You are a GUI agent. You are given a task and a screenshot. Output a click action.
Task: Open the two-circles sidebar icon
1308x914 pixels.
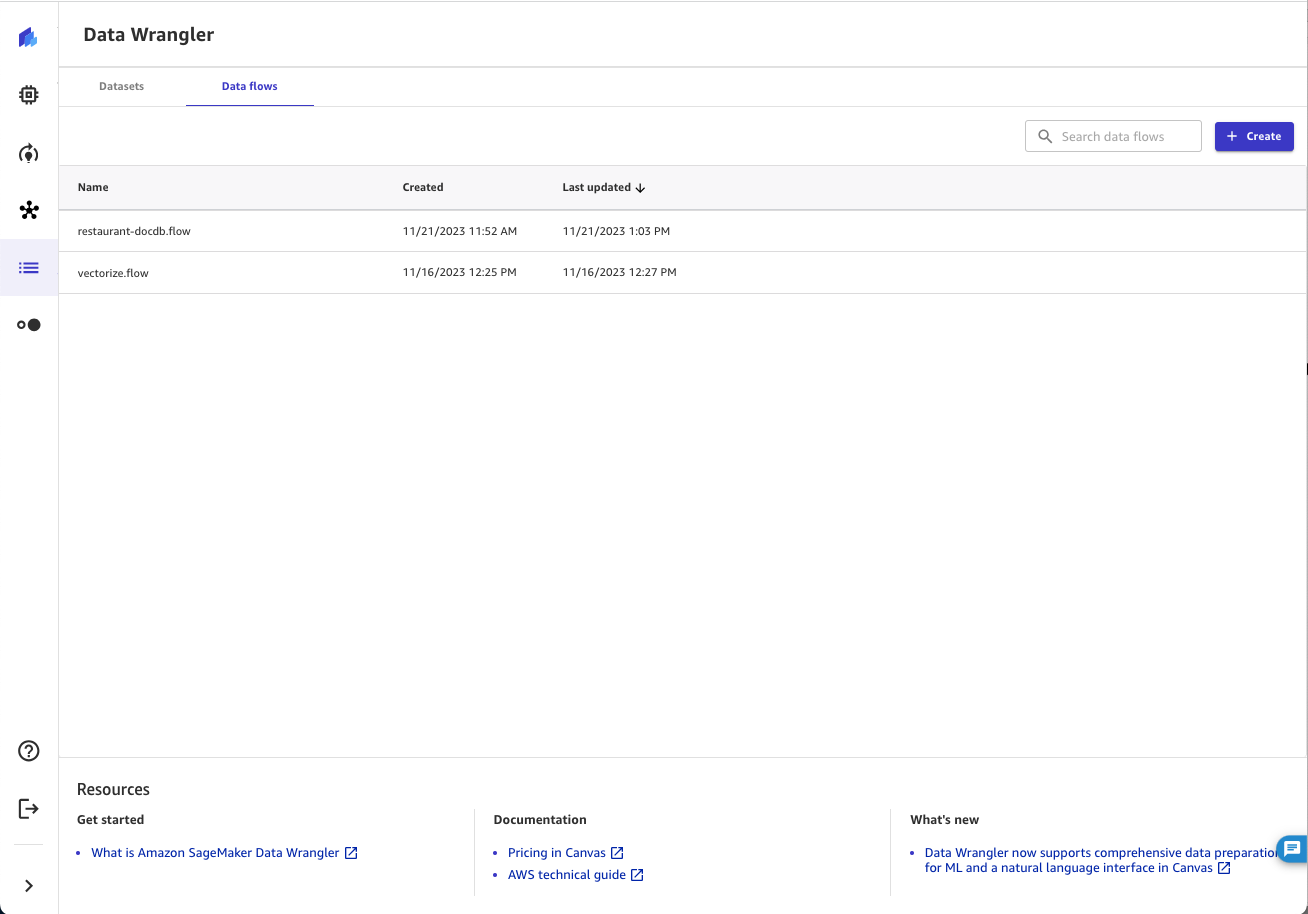point(29,325)
